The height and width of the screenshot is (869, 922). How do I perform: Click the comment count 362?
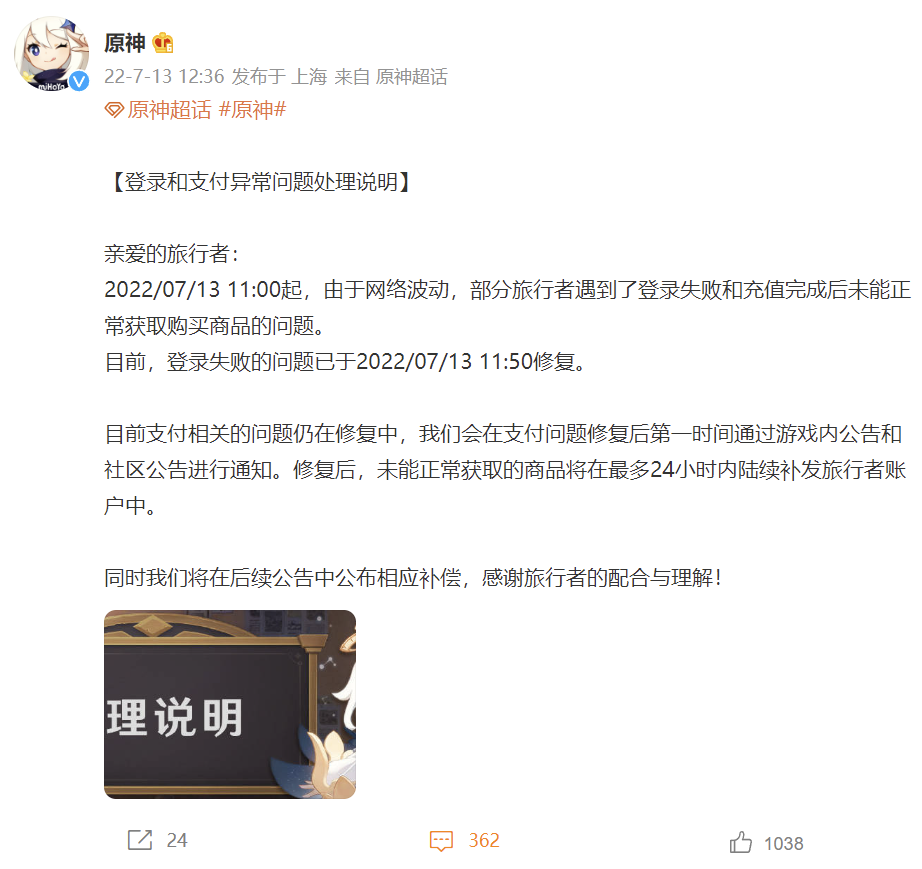(x=484, y=840)
